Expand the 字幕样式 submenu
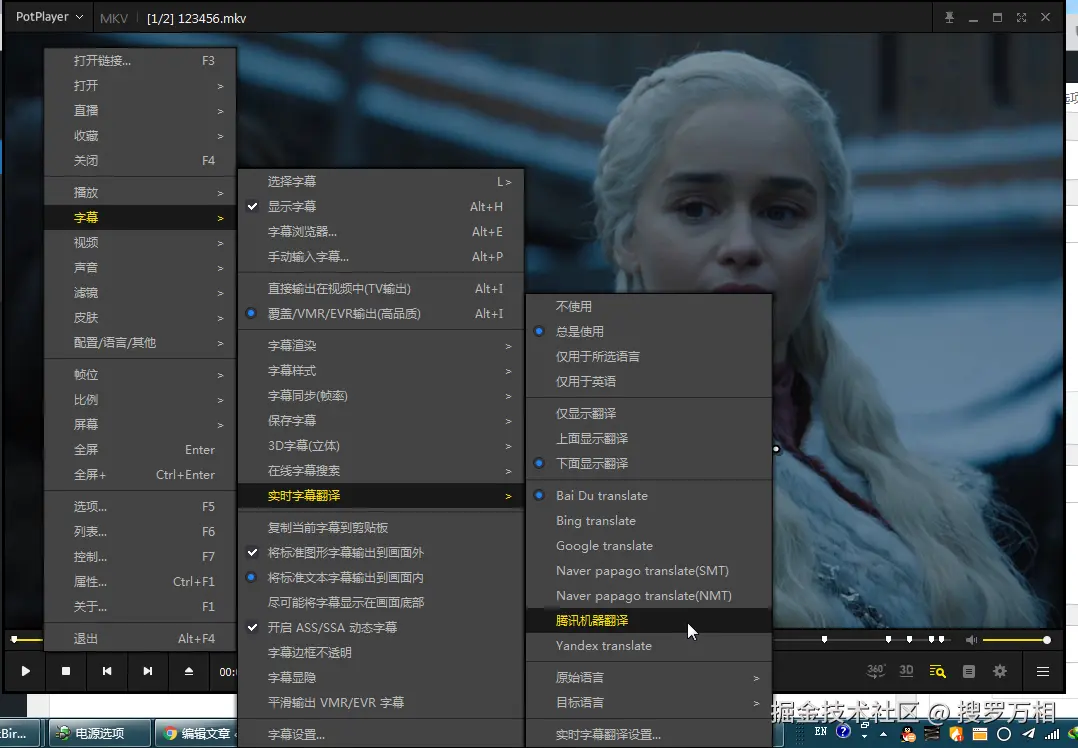The width and height of the screenshot is (1078, 748). tap(381, 371)
